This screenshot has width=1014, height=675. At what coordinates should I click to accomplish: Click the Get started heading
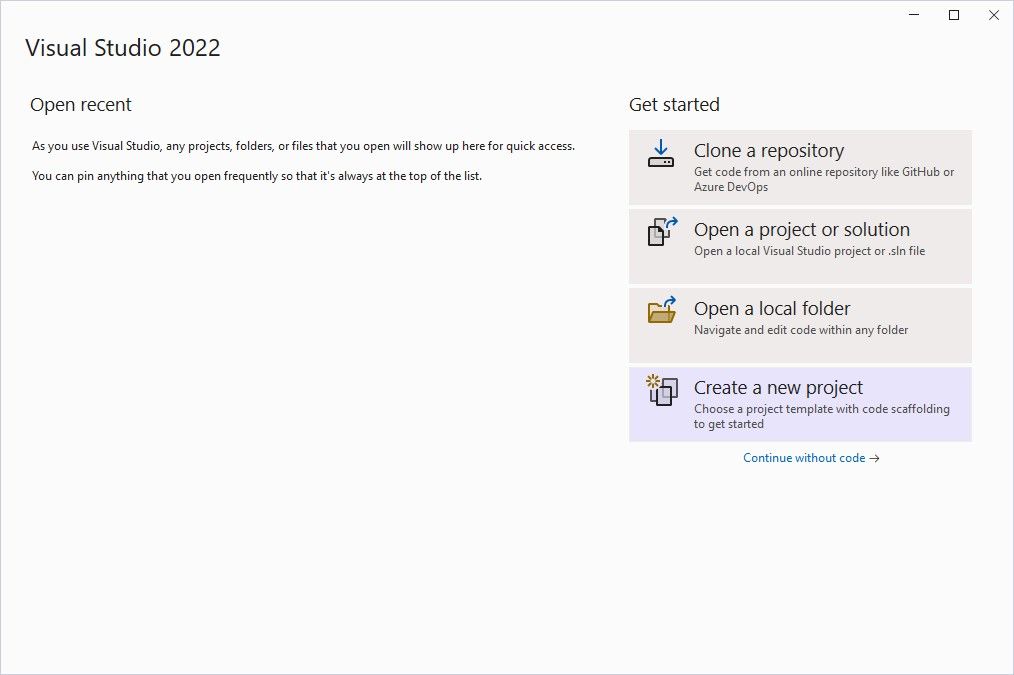point(673,104)
